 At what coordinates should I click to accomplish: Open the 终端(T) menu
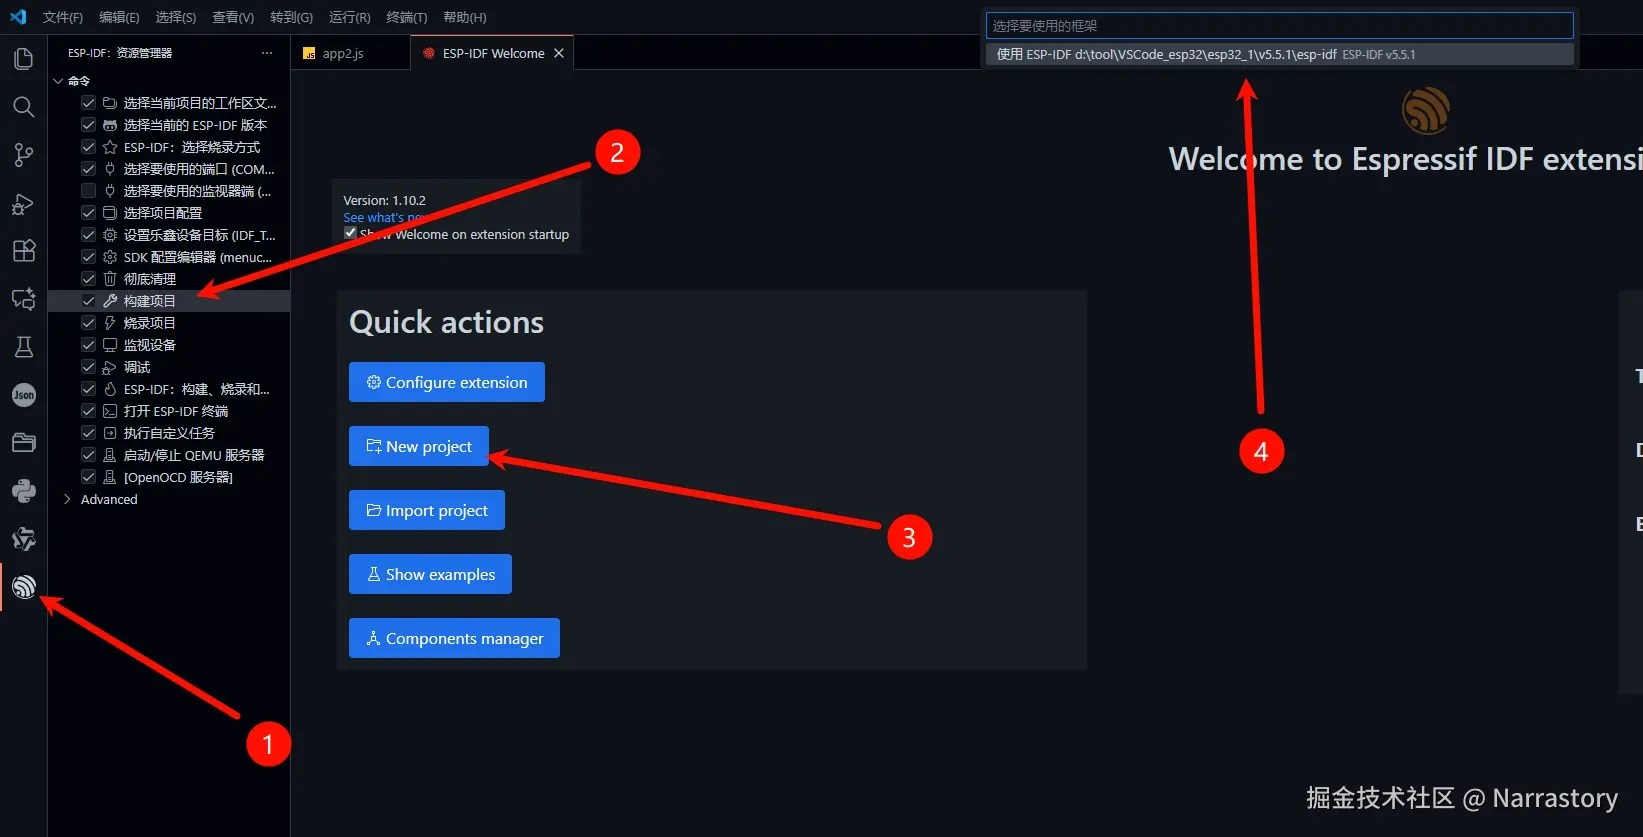click(406, 17)
